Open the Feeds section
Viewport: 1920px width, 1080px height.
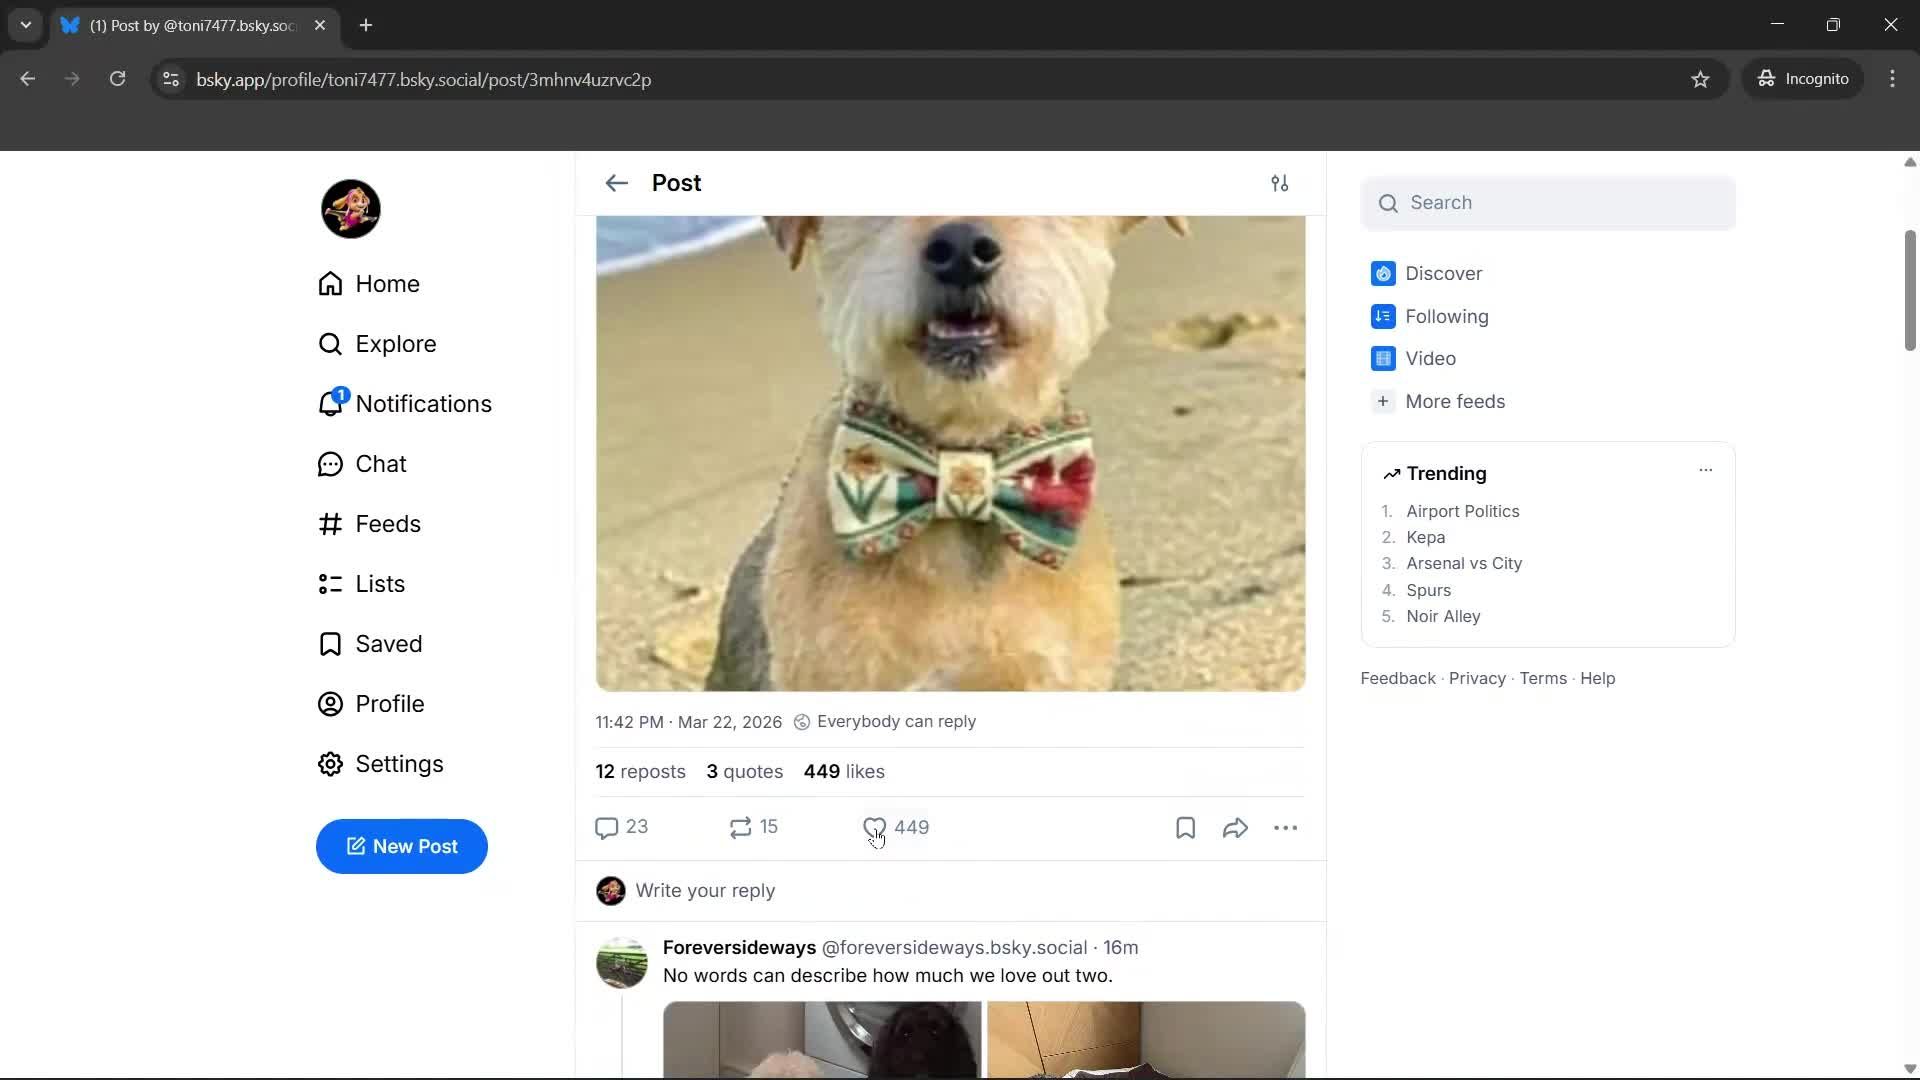pyautogui.click(x=370, y=523)
